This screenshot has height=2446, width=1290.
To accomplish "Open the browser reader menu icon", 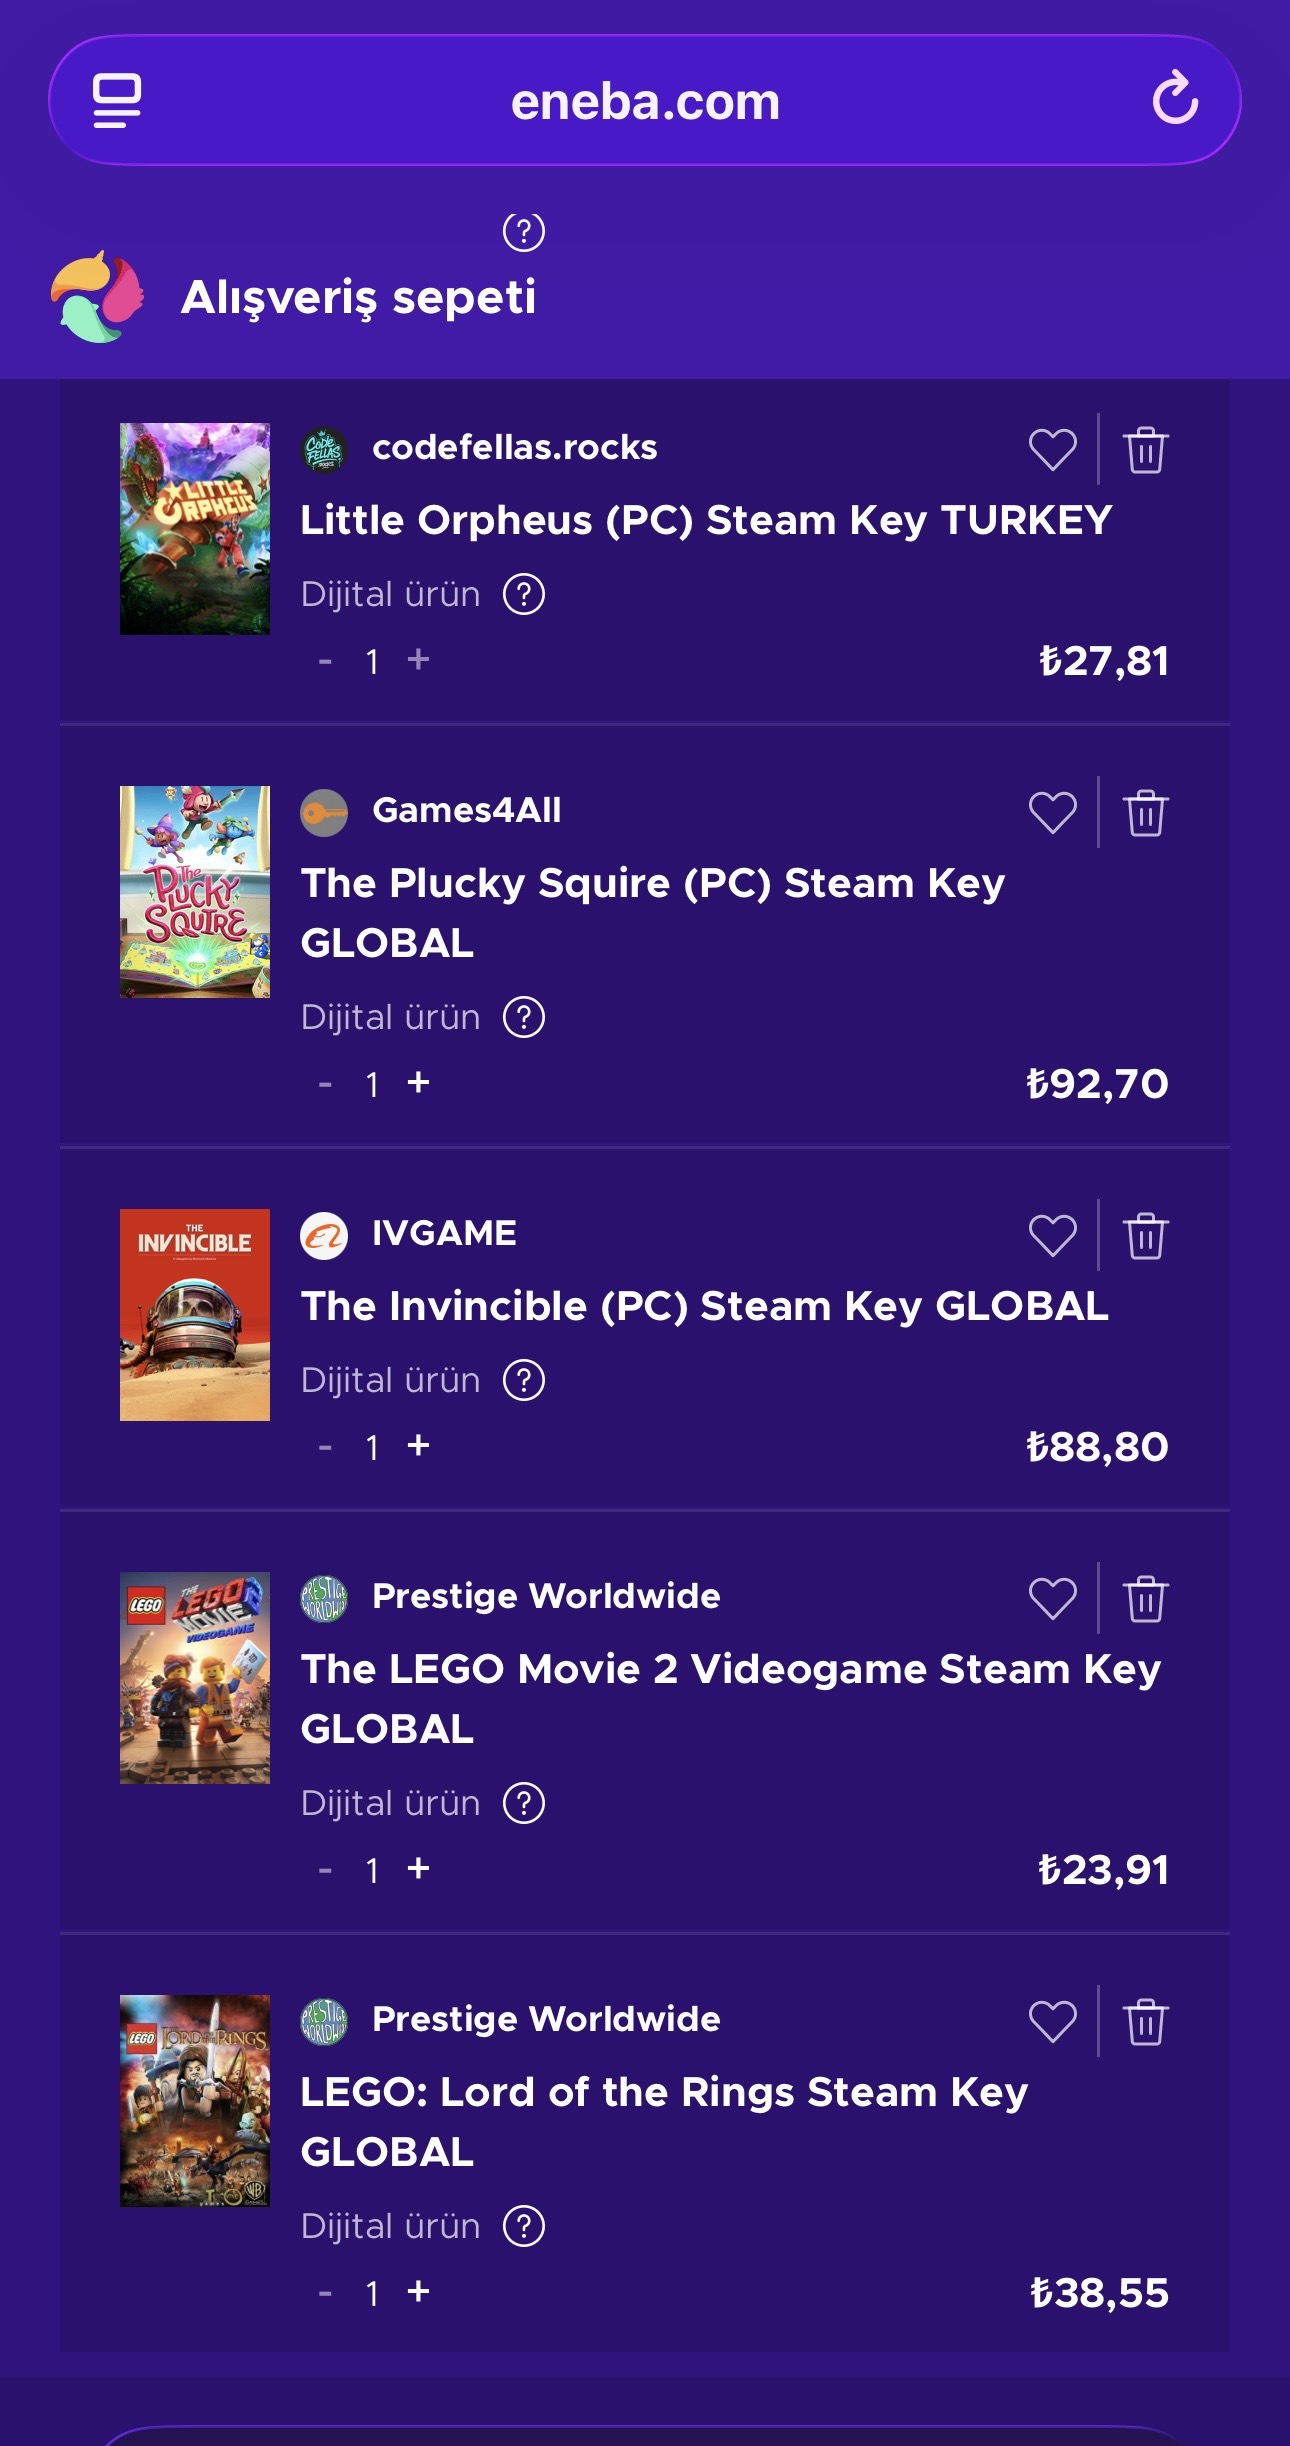I will coord(117,100).
